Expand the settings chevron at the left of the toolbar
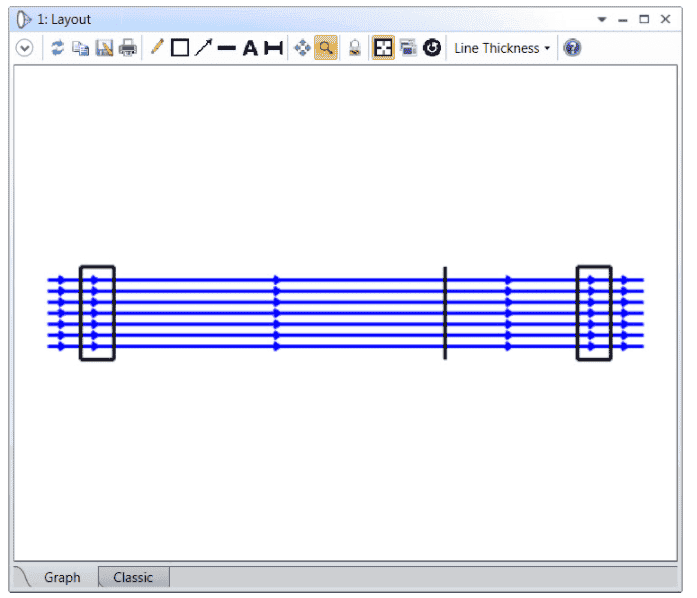The height and width of the screenshot is (598, 697). 24,48
